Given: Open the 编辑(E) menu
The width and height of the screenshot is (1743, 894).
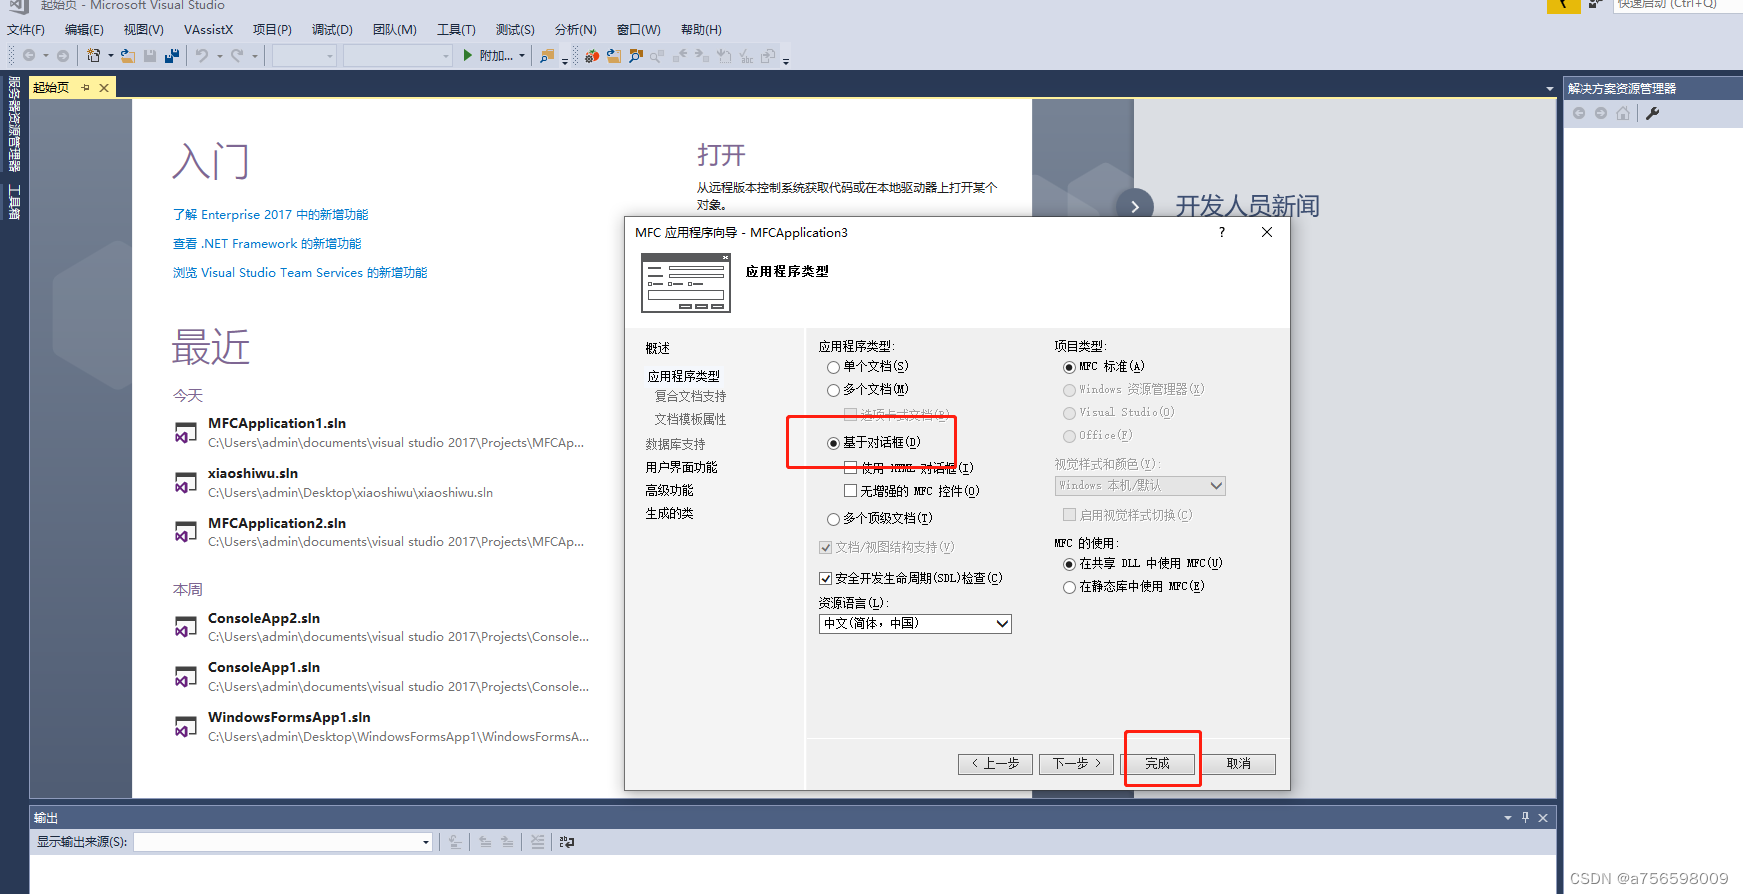Looking at the screenshot, I should tap(84, 30).
